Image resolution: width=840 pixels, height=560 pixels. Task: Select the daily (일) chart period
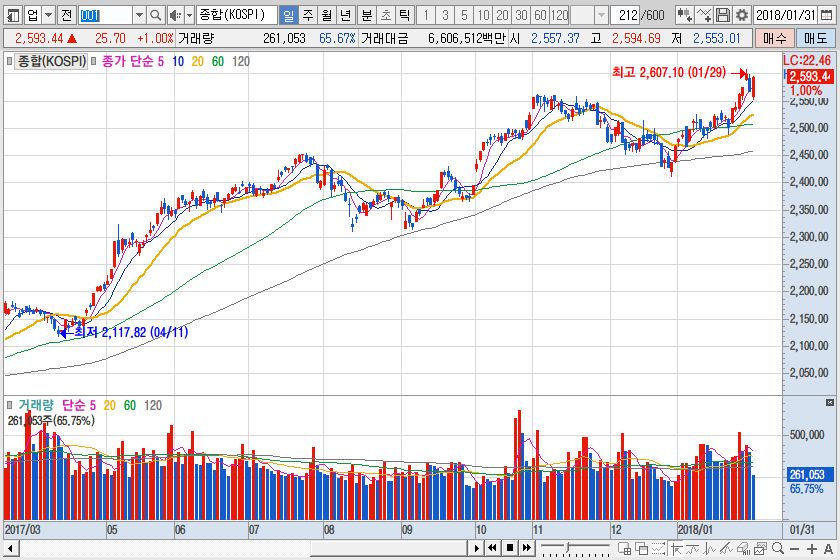(x=289, y=15)
